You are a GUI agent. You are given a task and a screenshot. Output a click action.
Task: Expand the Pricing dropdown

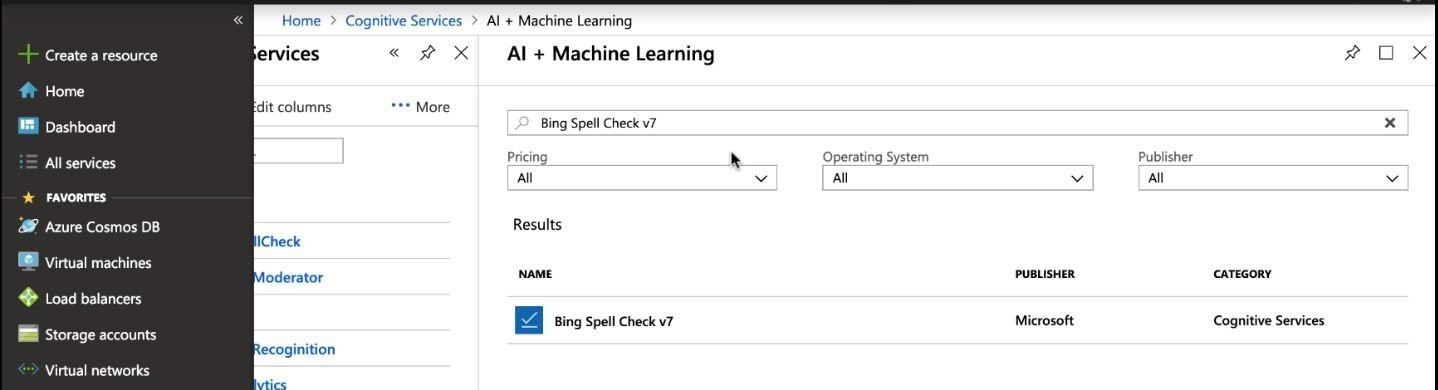[642, 178]
